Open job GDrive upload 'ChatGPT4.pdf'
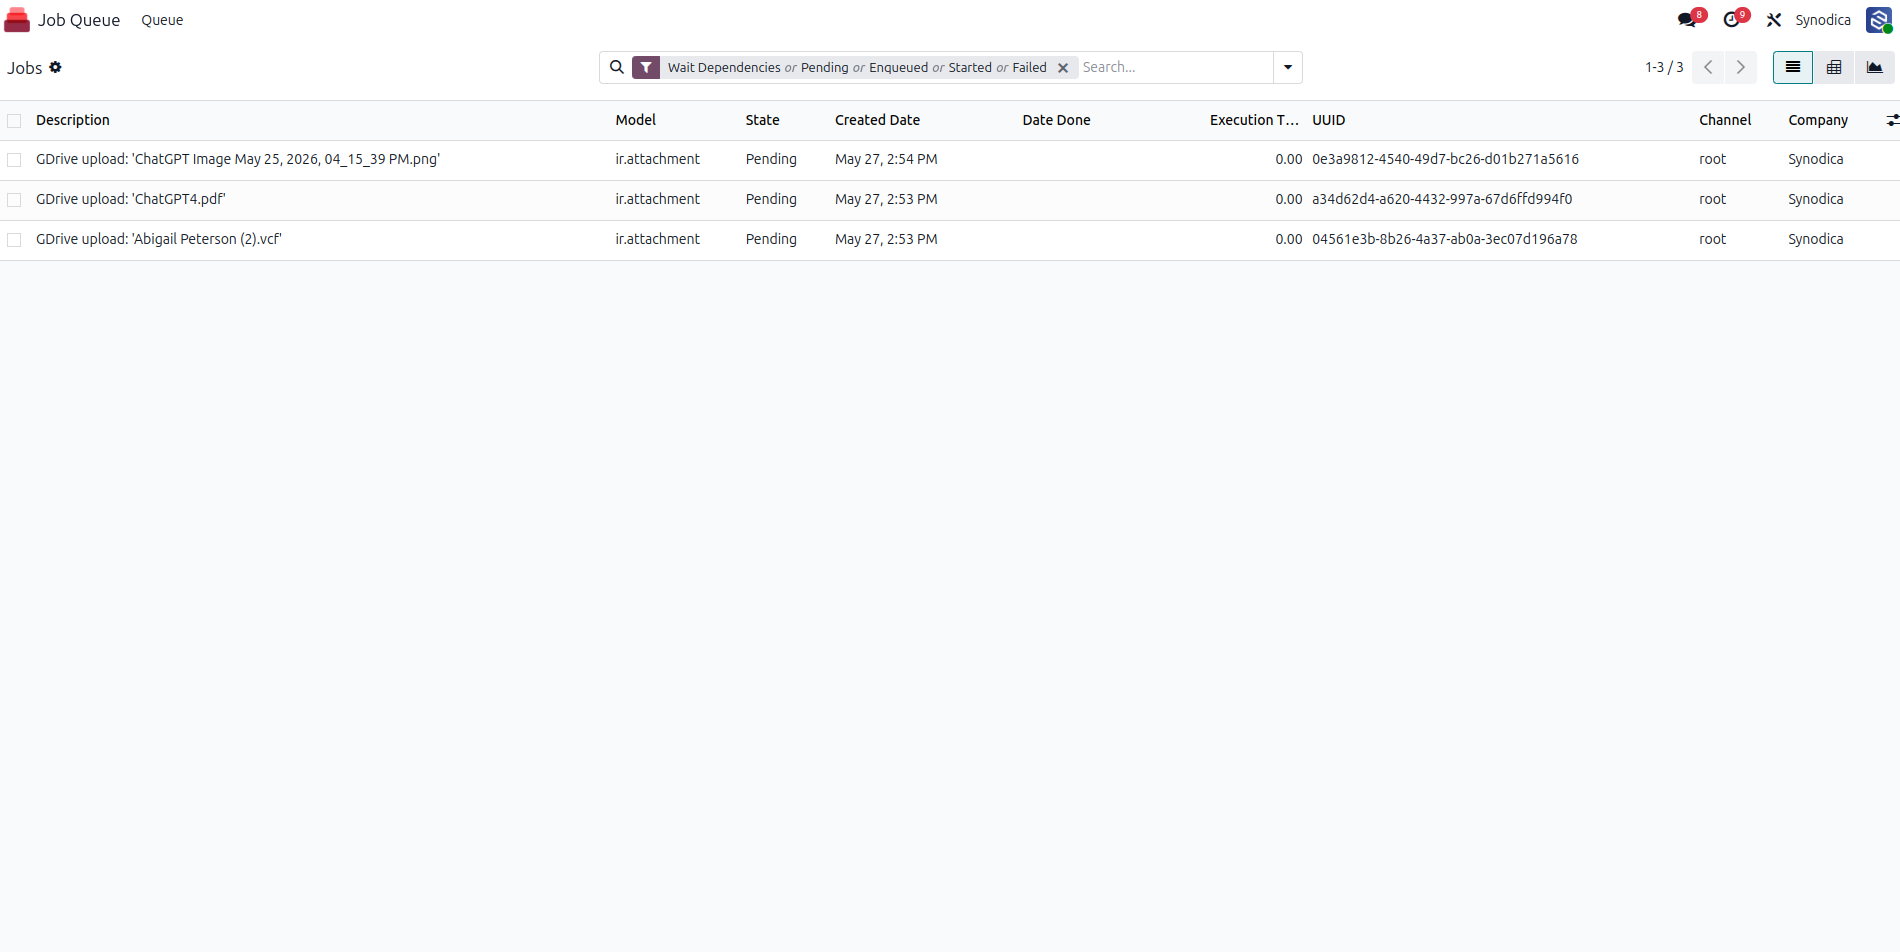This screenshot has height=952, width=1900. click(x=131, y=199)
